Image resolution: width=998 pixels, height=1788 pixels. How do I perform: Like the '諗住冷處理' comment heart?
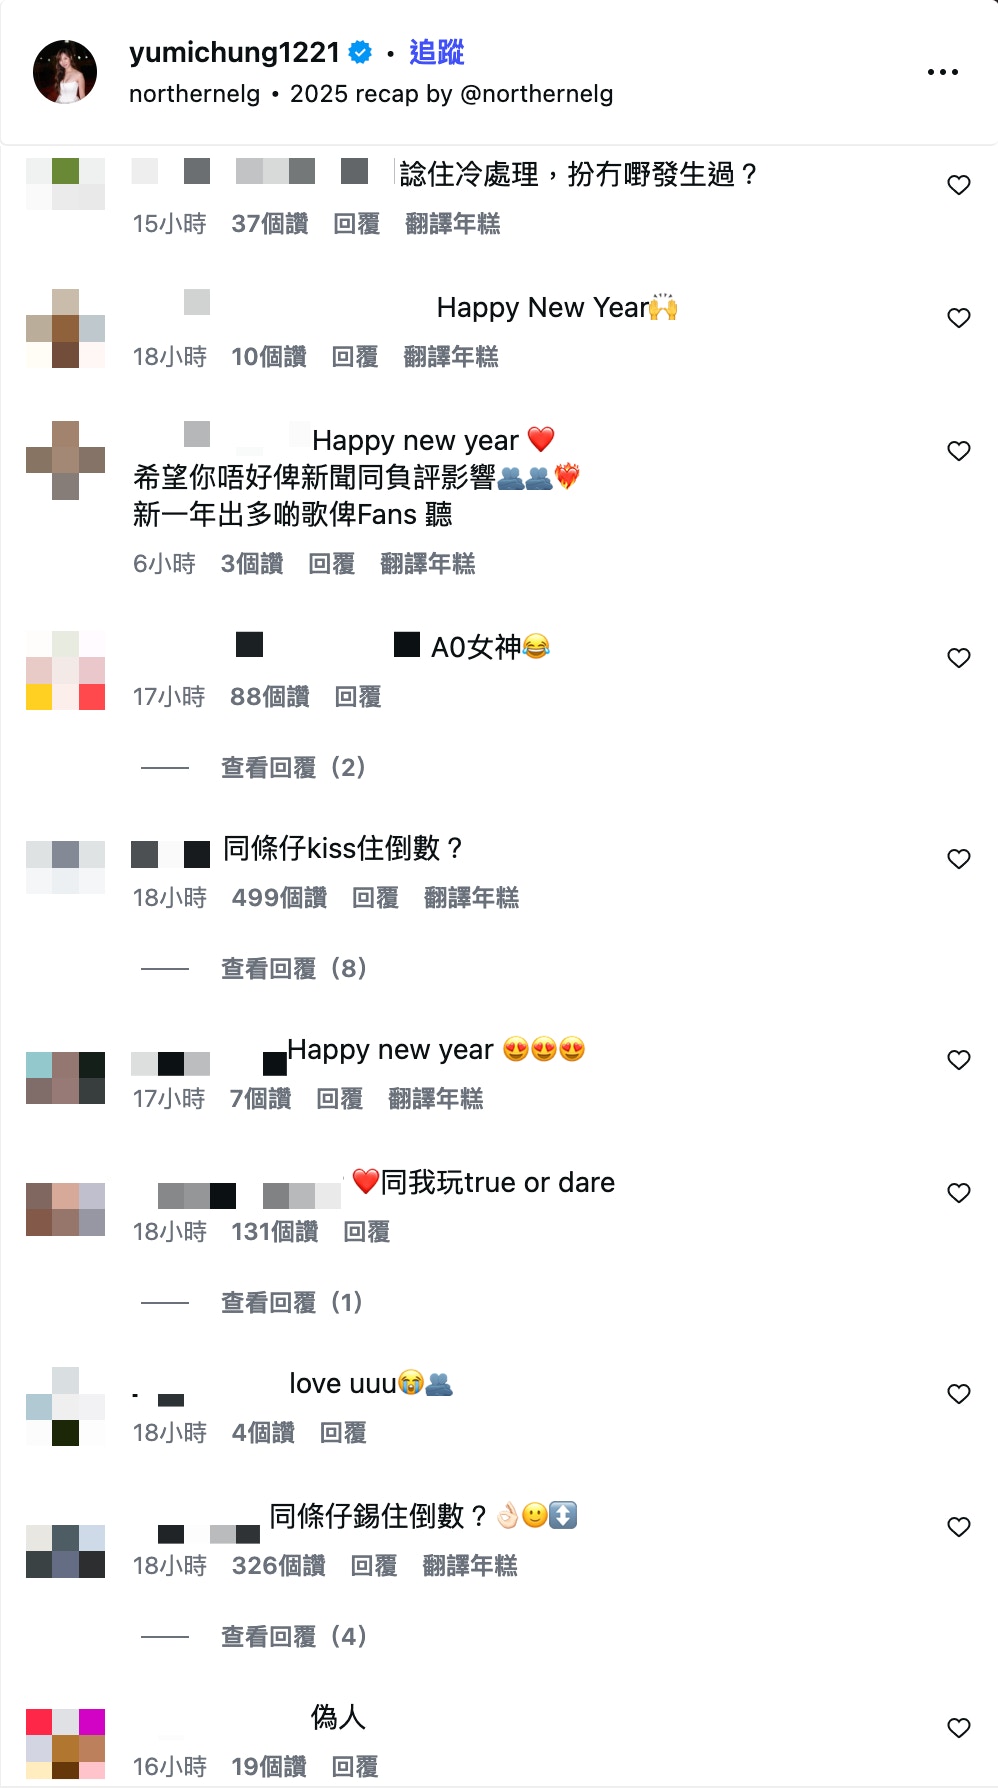[x=959, y=185]
